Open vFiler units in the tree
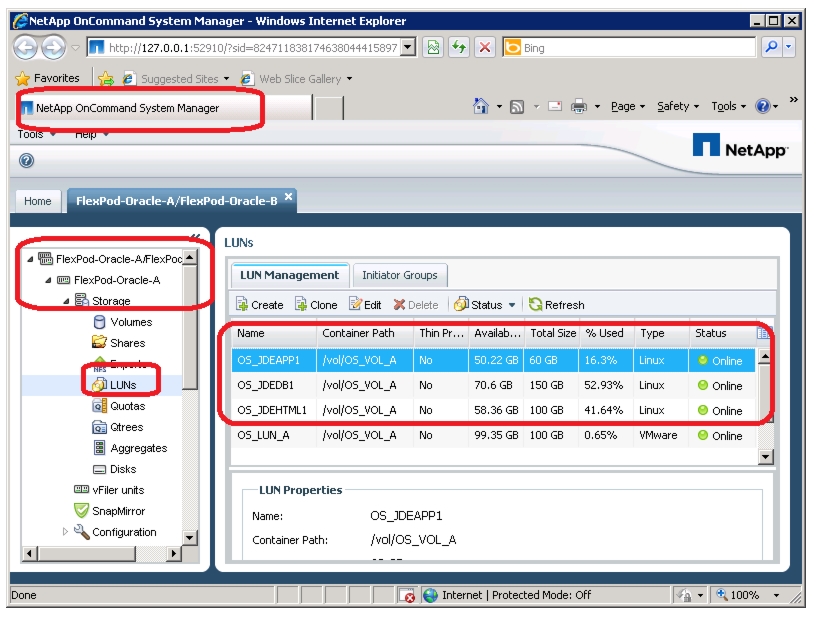Viewport: 837px width, 619px height. pyautogui.click(x=109, y=490)
